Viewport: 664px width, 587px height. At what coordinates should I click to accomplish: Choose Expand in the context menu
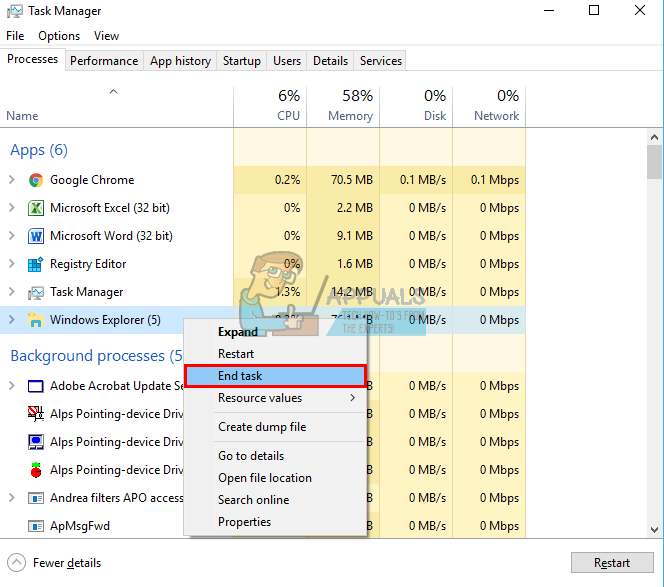(x=276, y=332)
